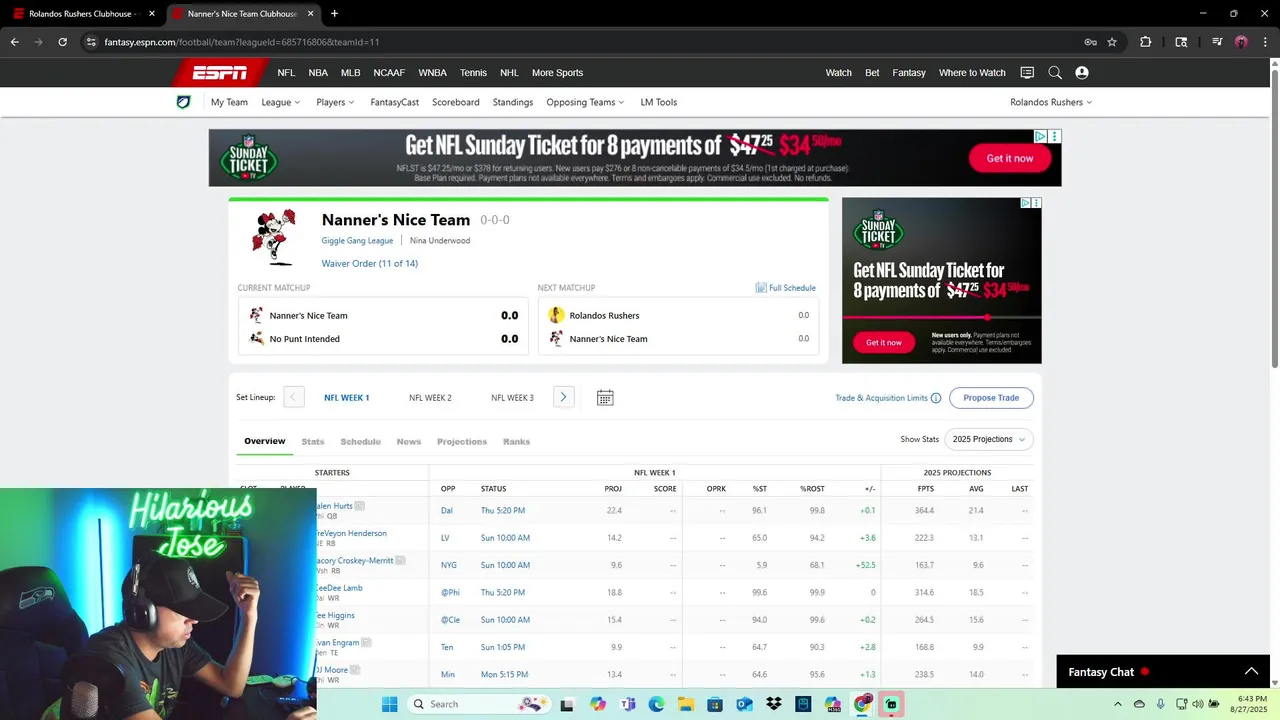Click the ESPN search magnifier icon
This screenshot has width=1280, height=720.
(1055, 73)
